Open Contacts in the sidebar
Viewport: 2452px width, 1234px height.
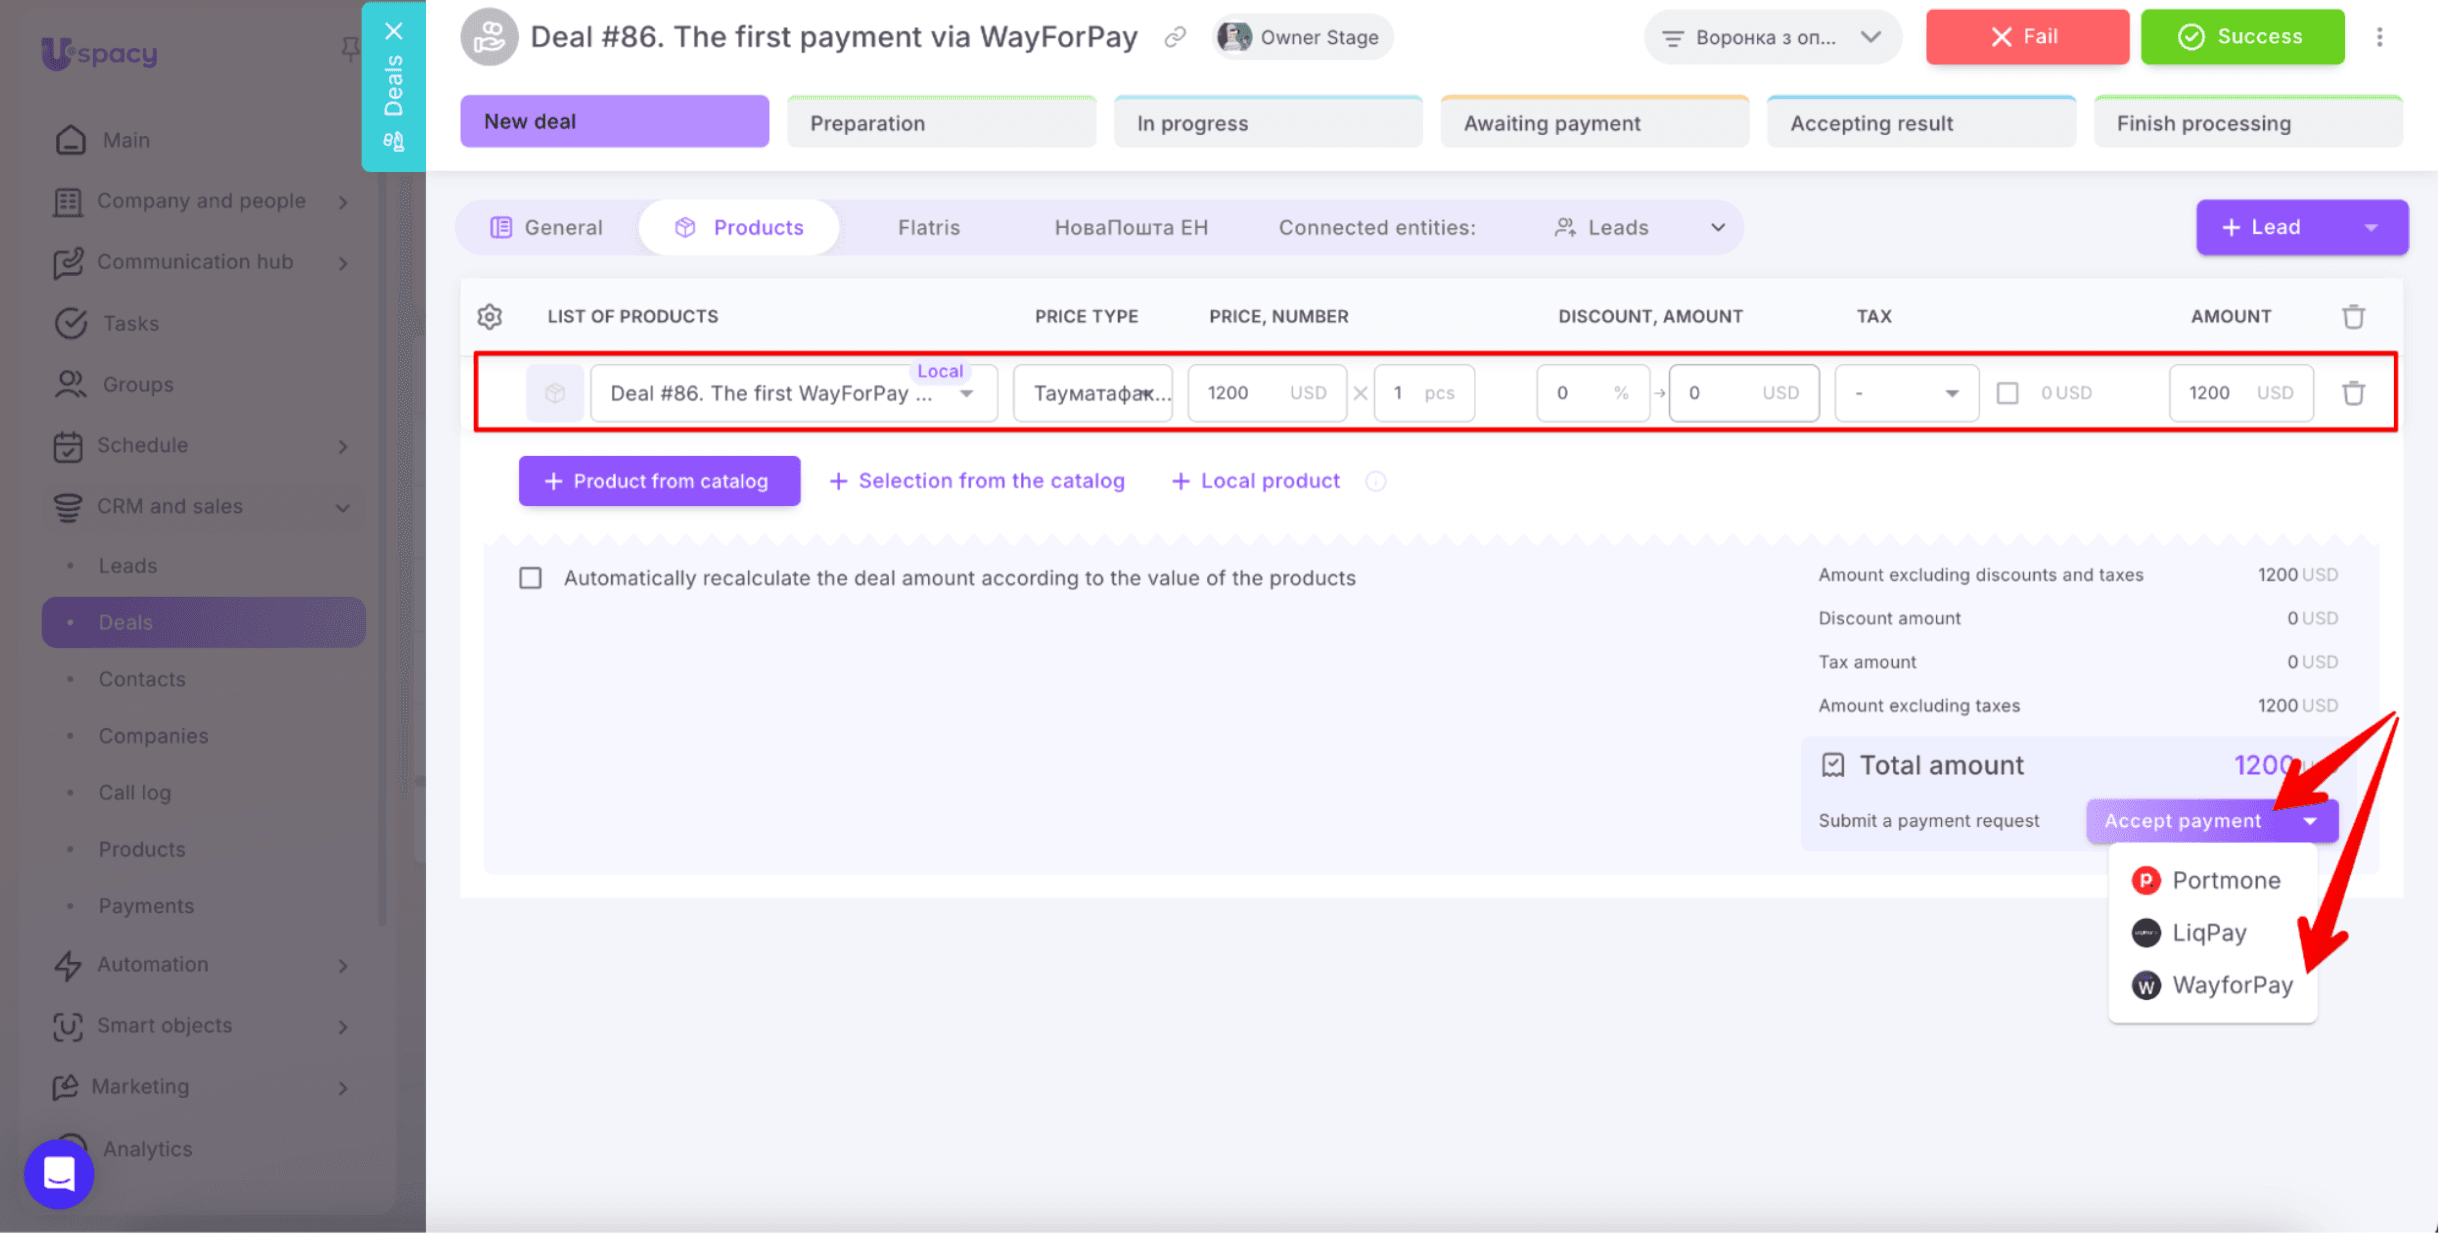click(141, 680)
